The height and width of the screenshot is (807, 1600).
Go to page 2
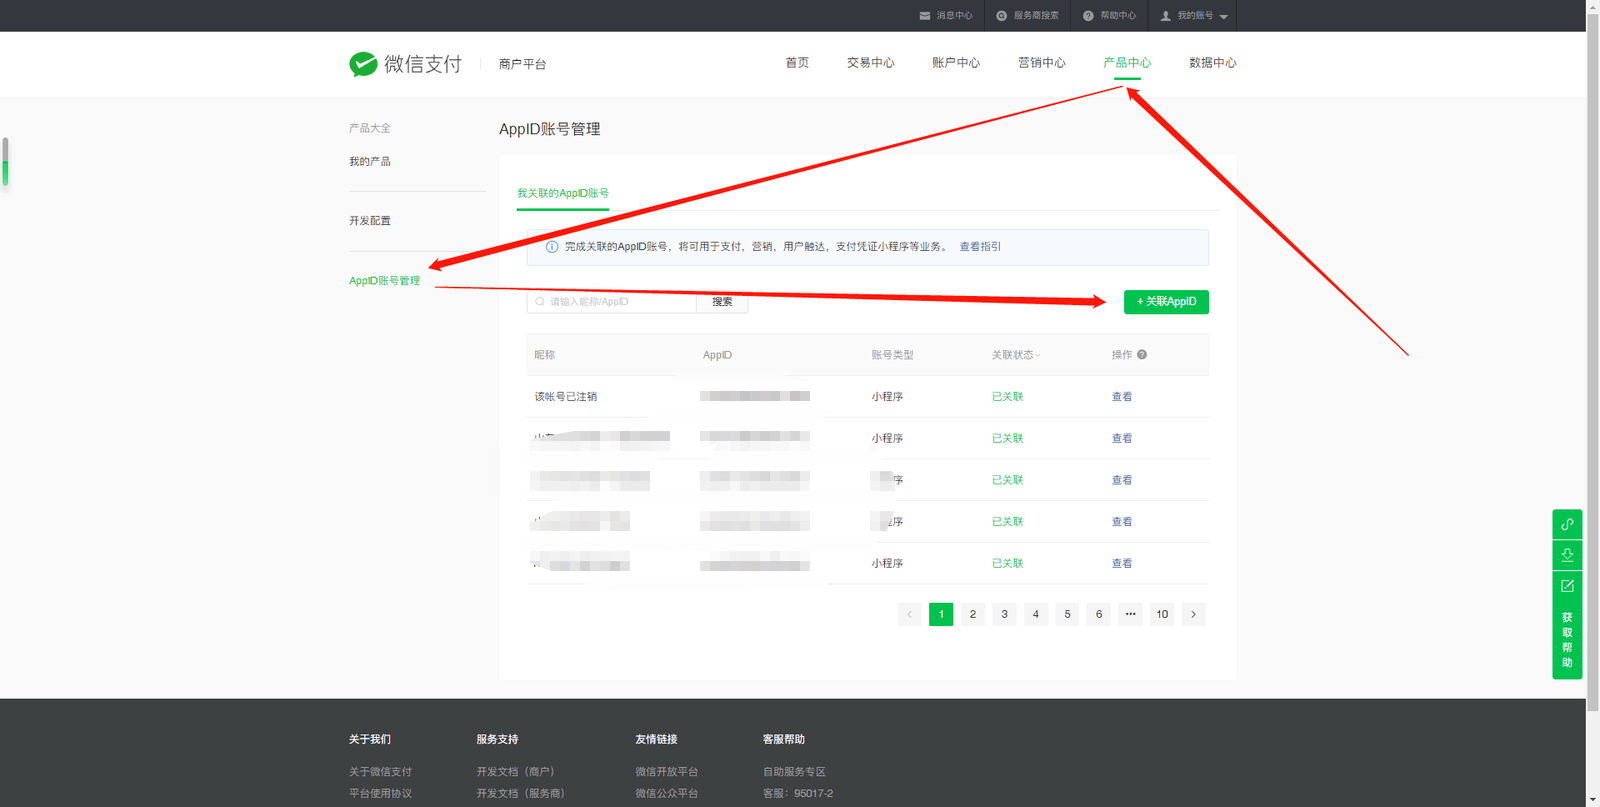tap(973, 615)
